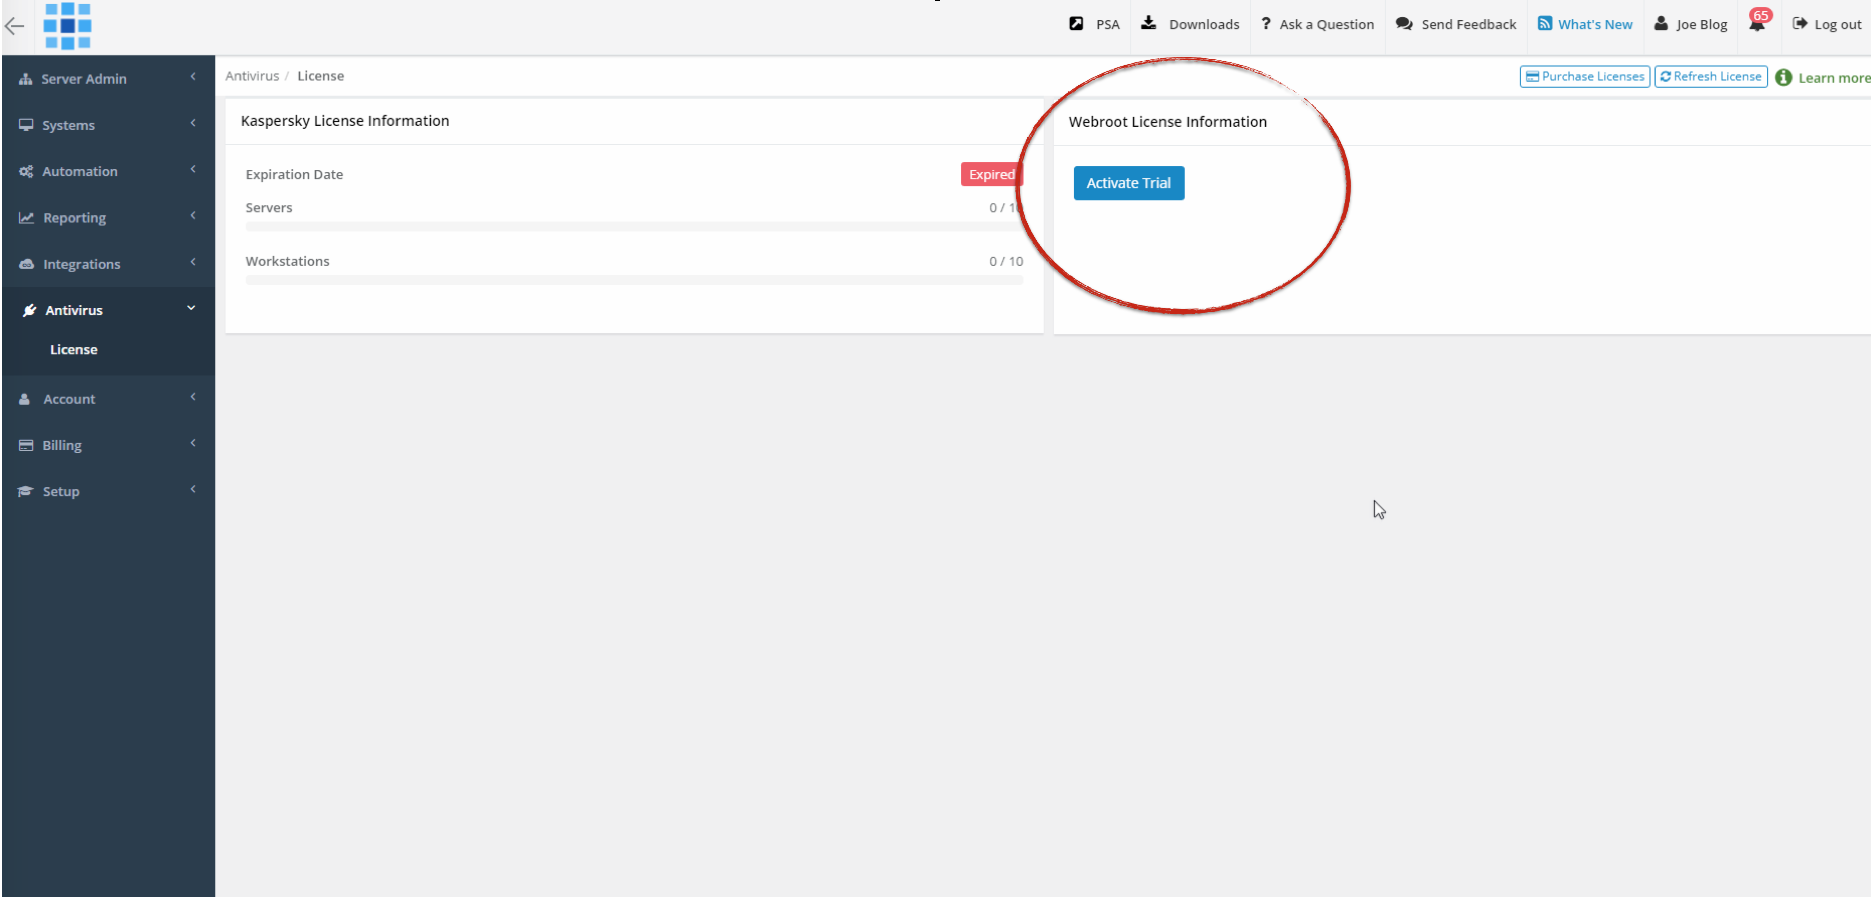Click the red Expired status badge
Image resolution: width=1871 pixels, height=897 pixels.
pos(991,174)
